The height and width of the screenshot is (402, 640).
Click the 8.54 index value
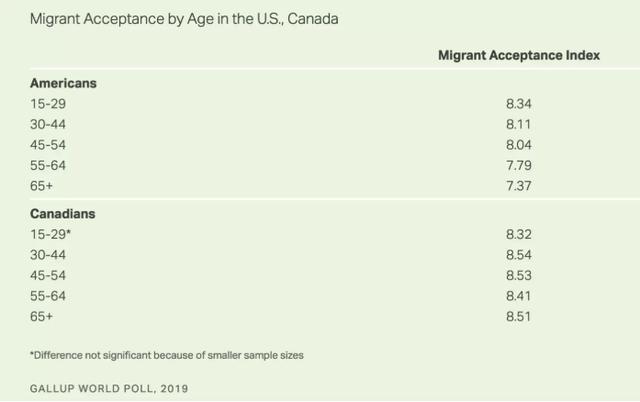tap(519, 255)
